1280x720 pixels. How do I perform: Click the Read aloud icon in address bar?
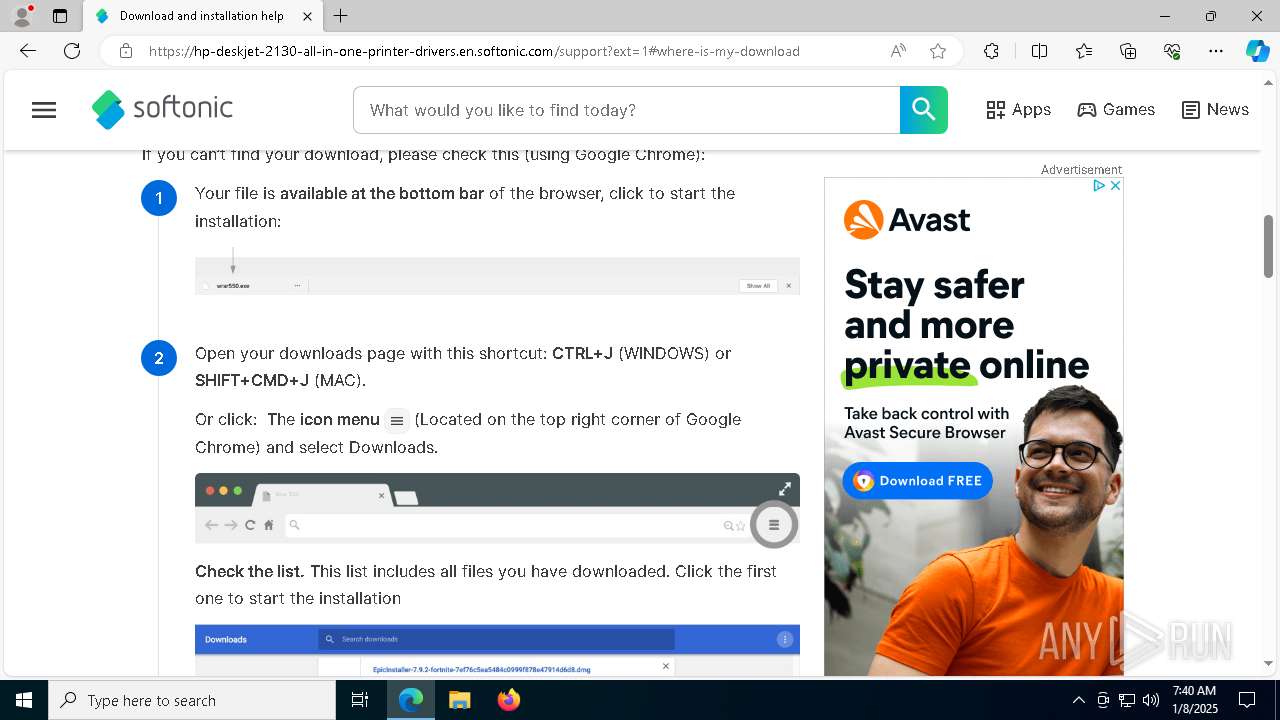point(898,51)
